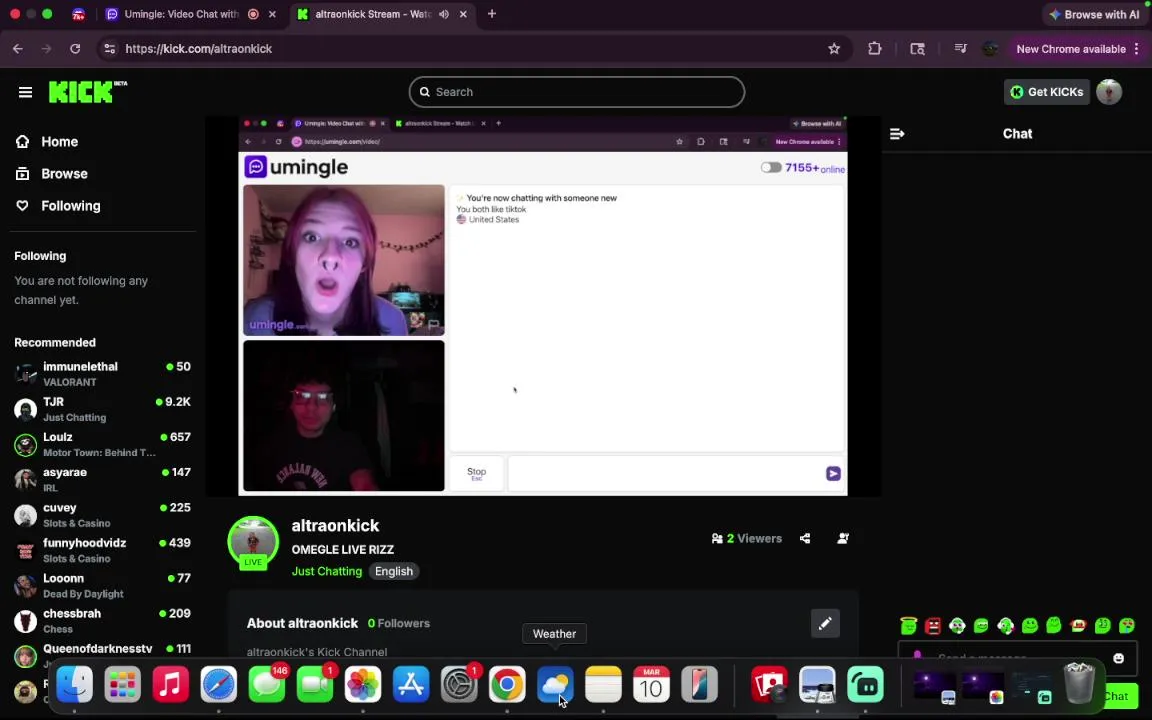
Task: Open funnyhoodvidz recommended channel
Action: 102,550
